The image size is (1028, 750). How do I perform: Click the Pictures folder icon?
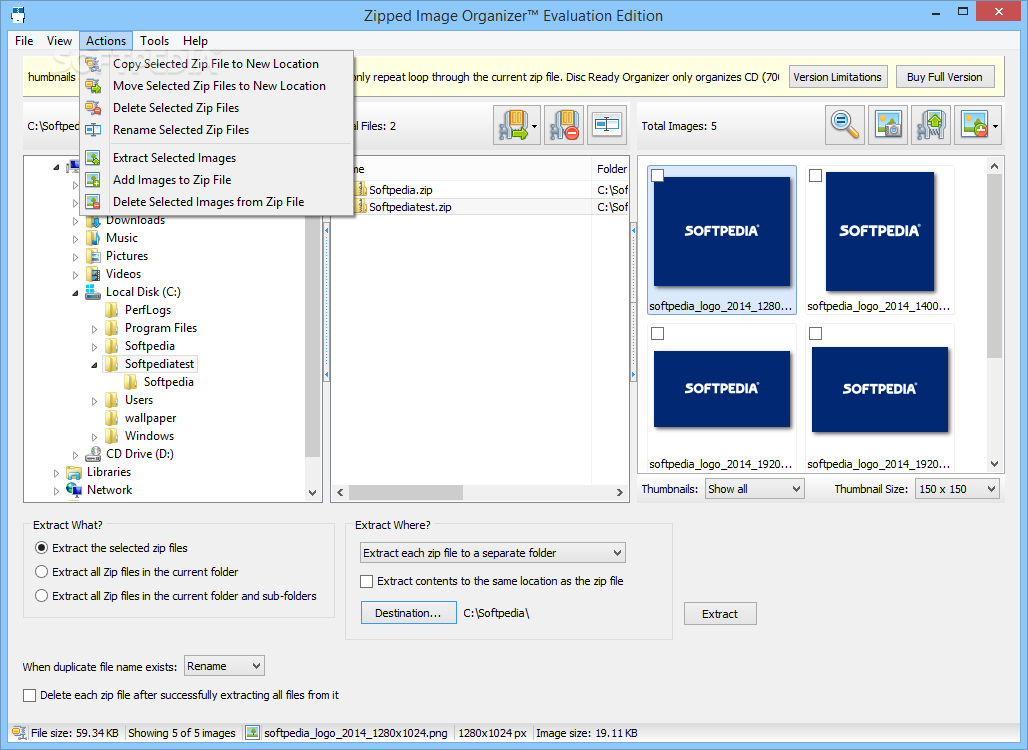93,256
